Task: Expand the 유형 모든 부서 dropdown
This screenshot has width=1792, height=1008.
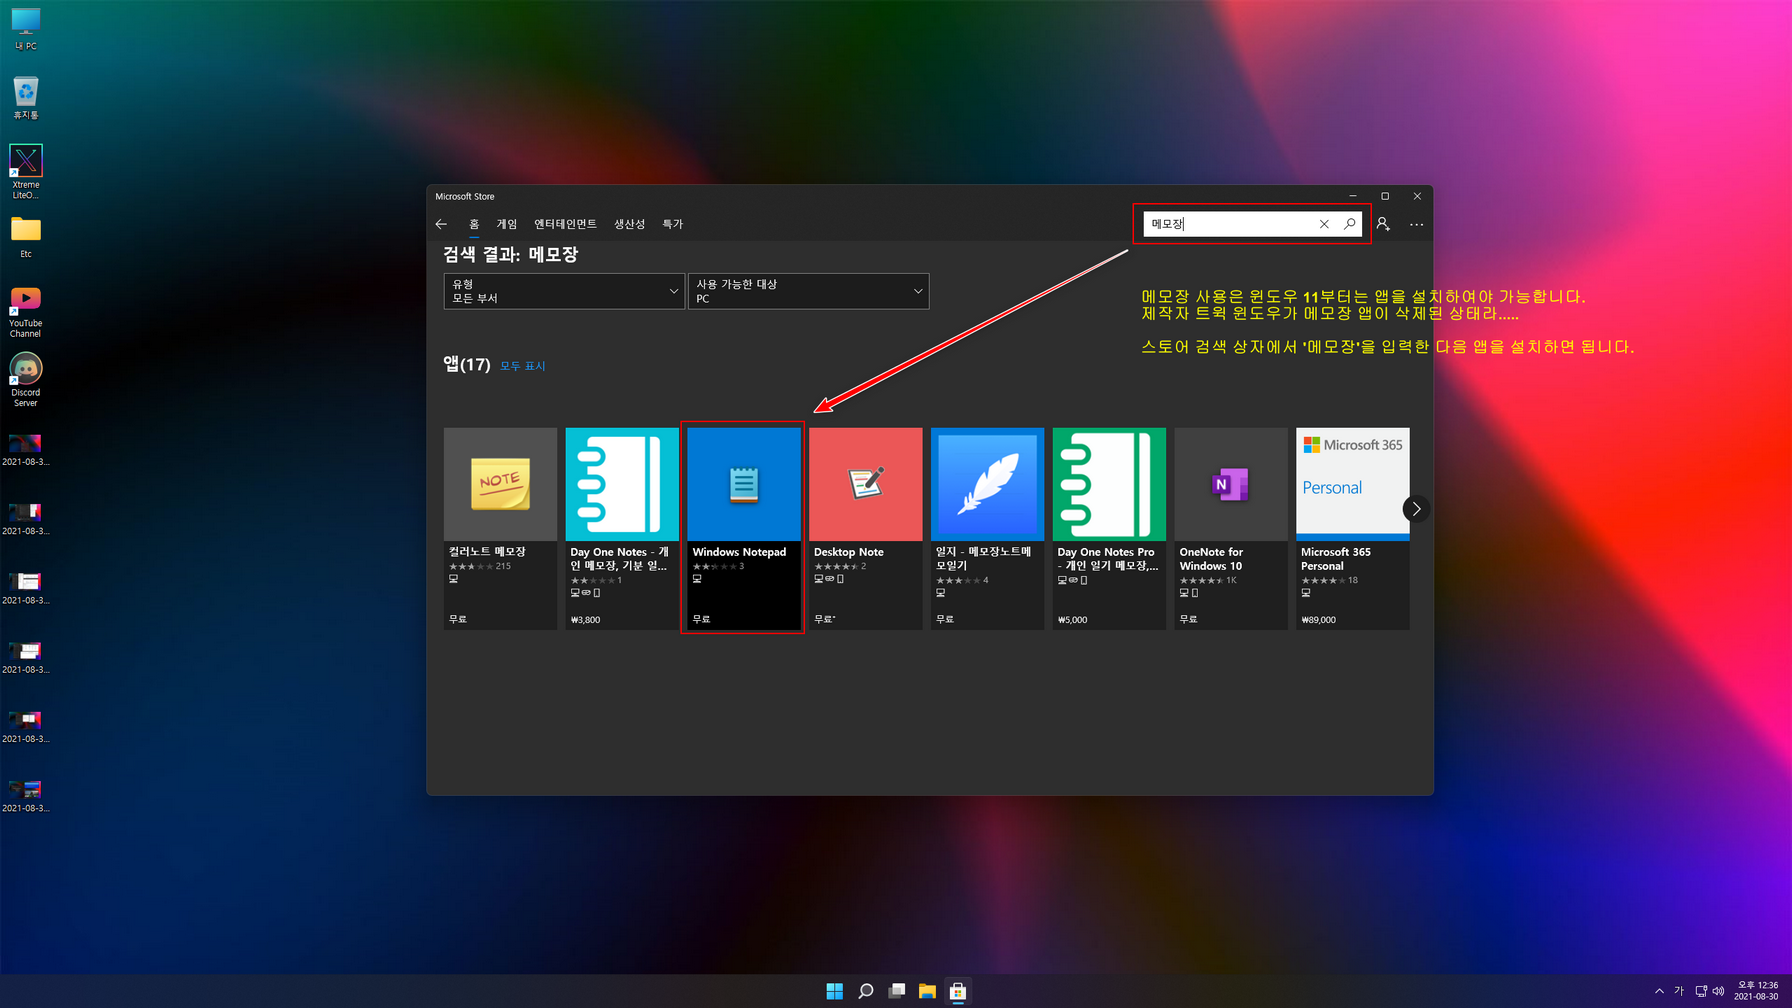Action: [564, 291]
